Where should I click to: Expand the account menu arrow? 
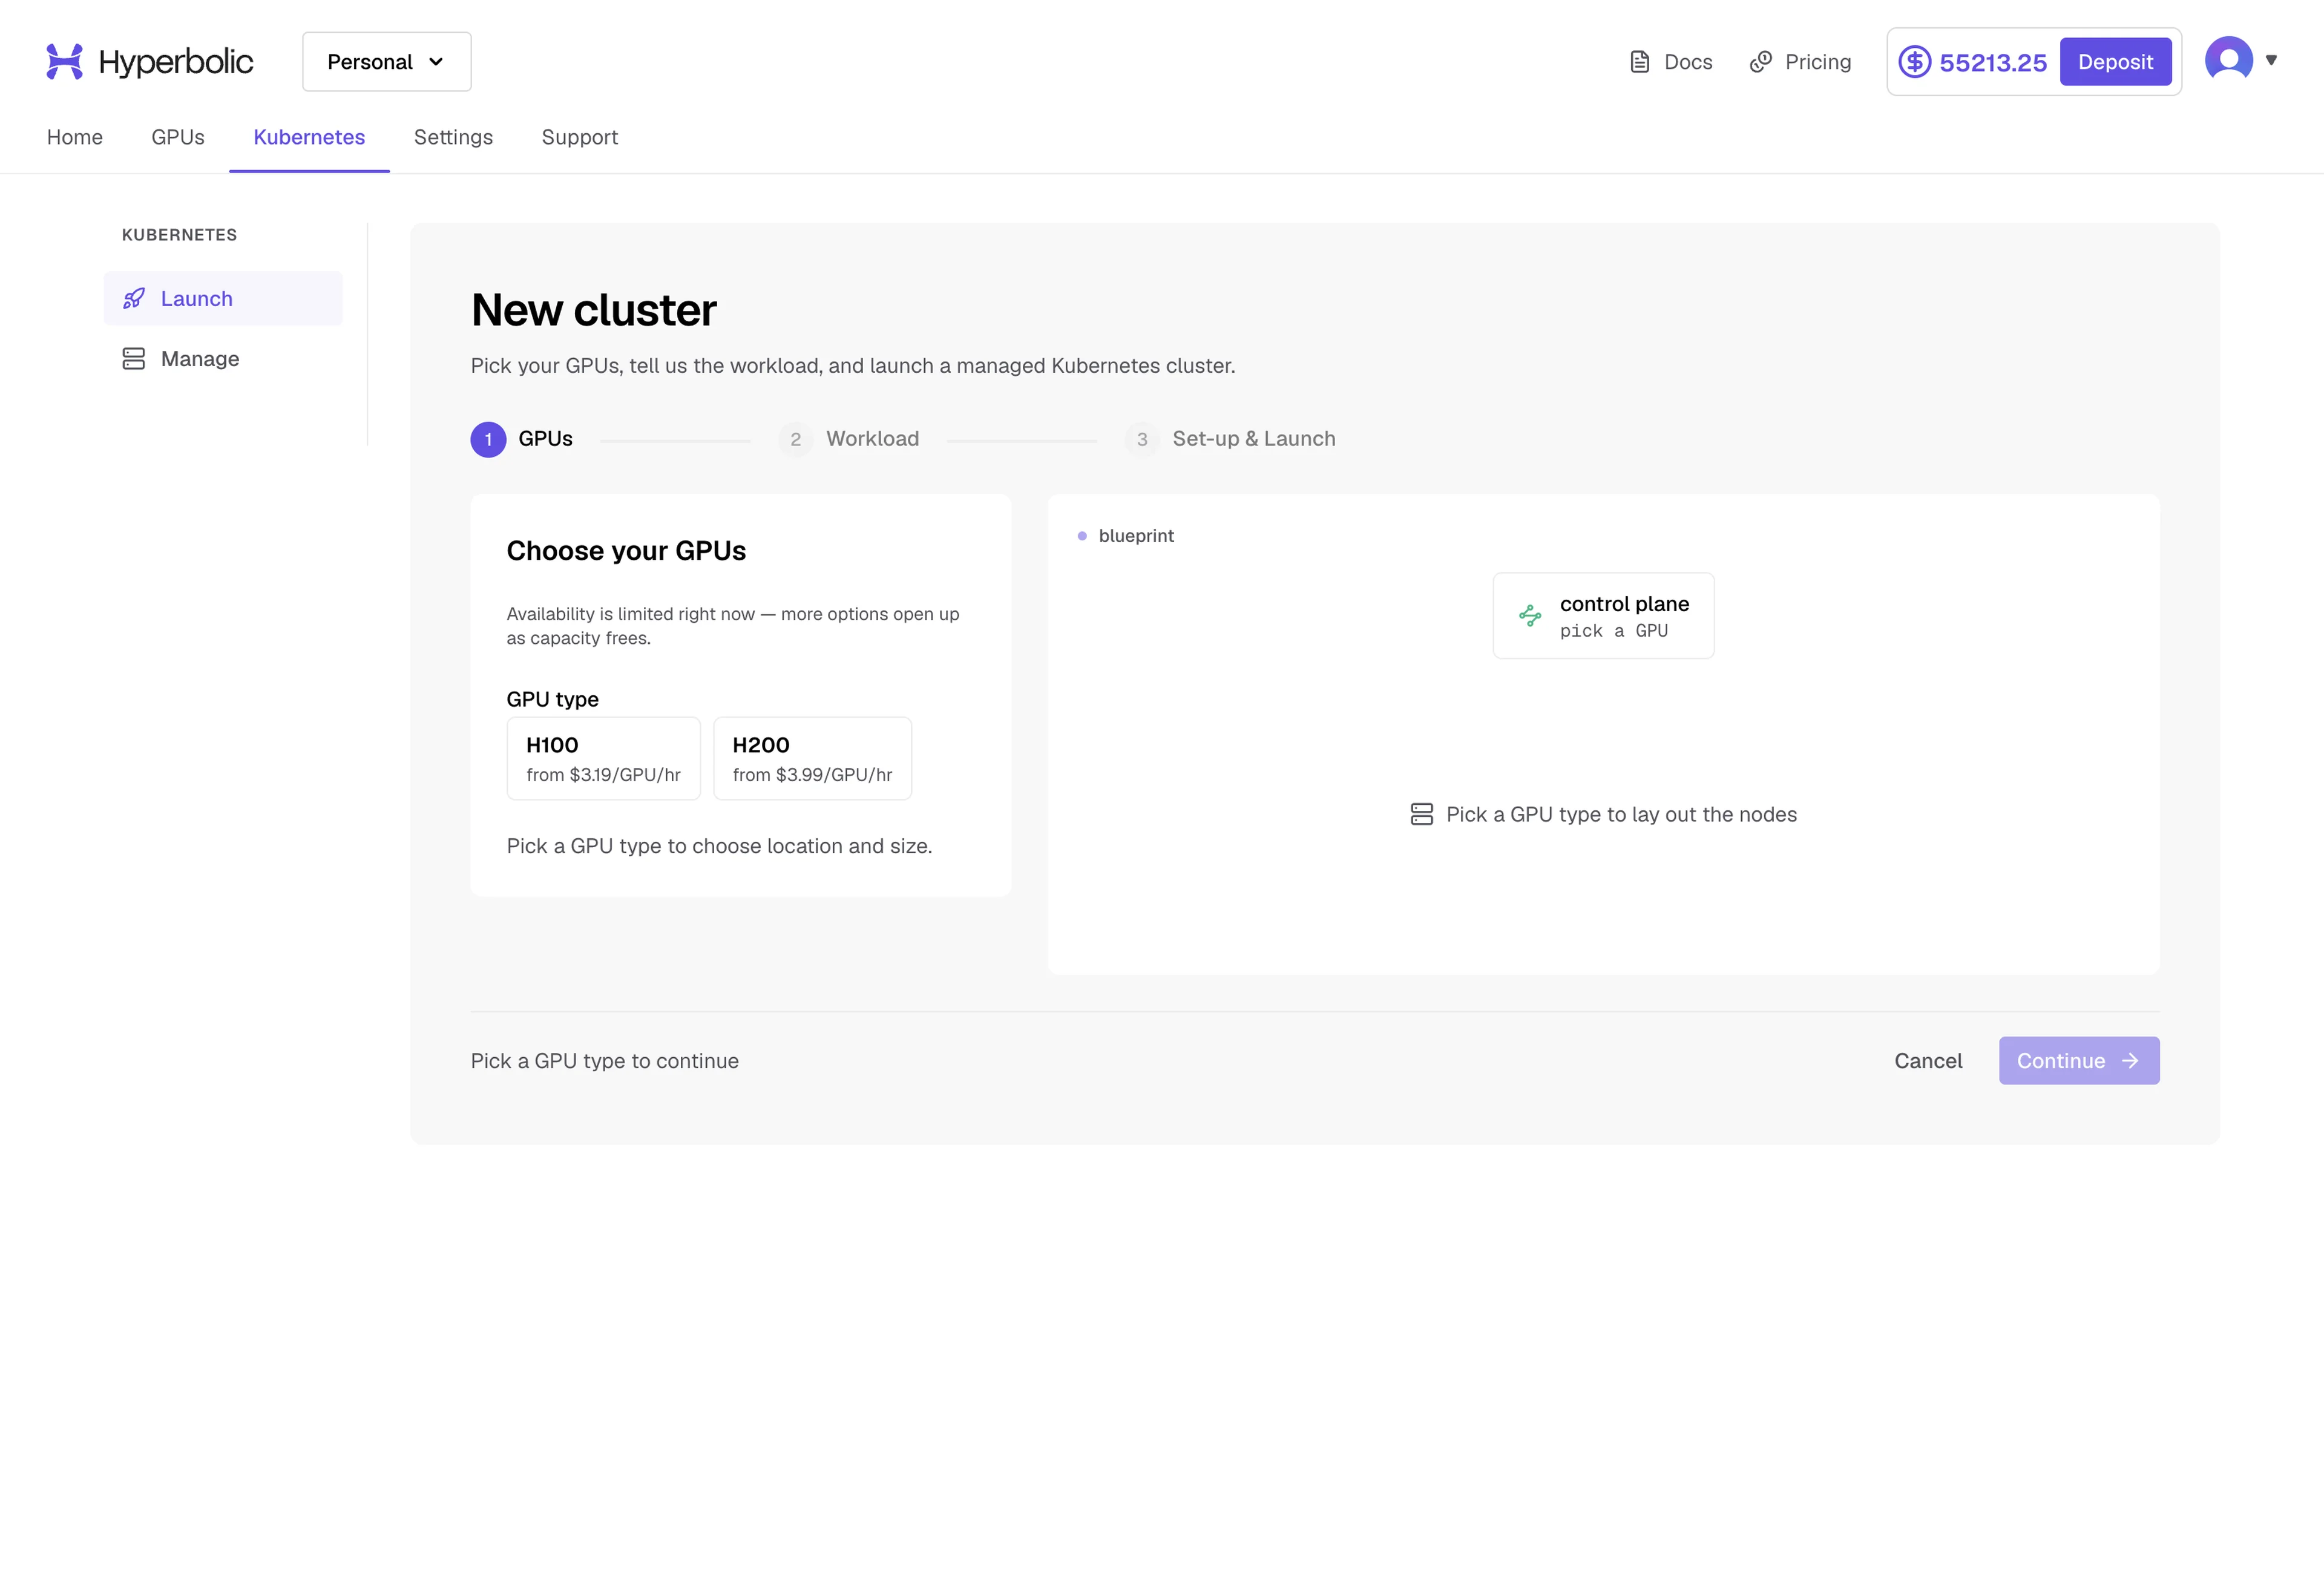(2271, 60)
